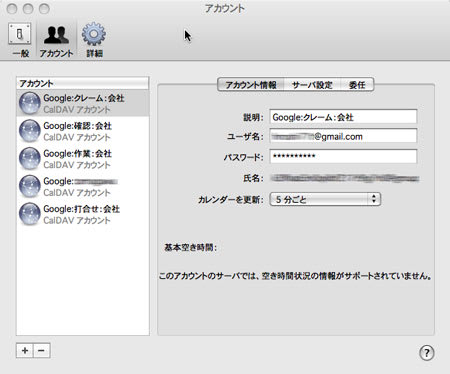Select account Google:打合せ:会社
This screenshot has width=450, height=374.
(x=83, y=214)
